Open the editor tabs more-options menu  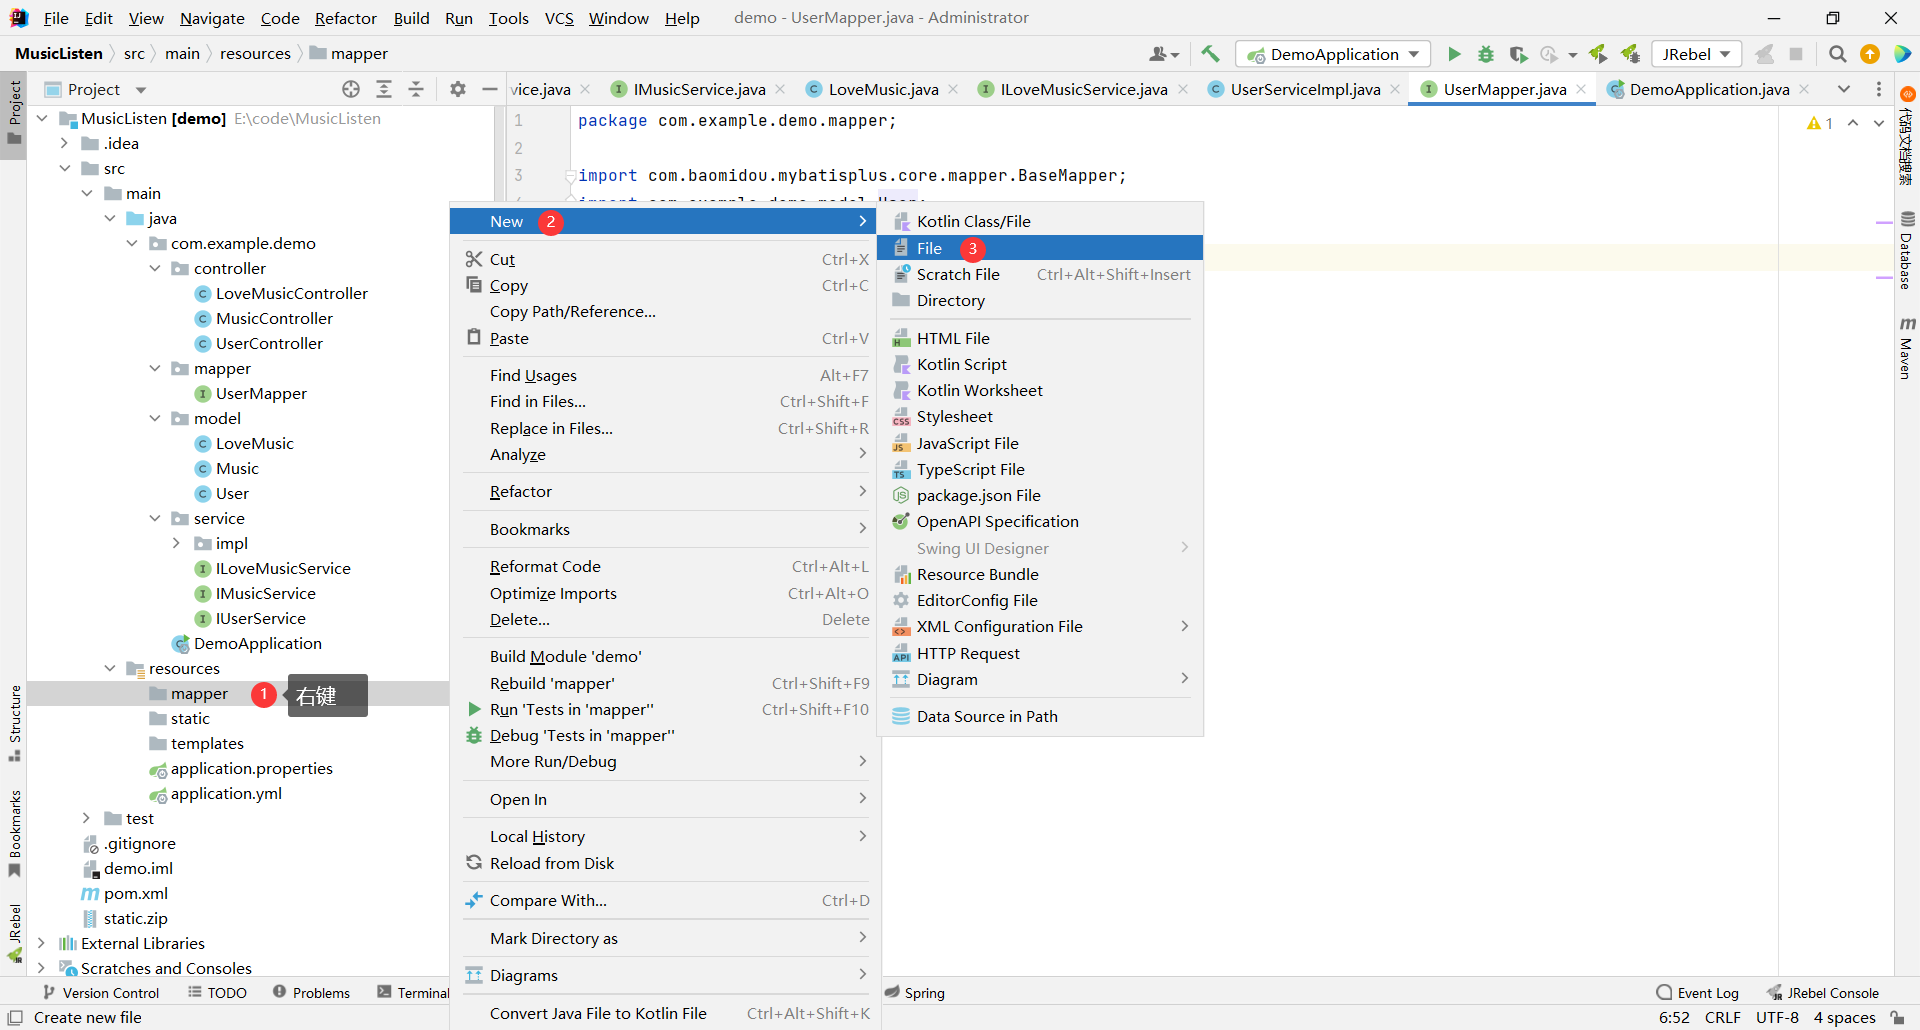[x=1879, y=89]
